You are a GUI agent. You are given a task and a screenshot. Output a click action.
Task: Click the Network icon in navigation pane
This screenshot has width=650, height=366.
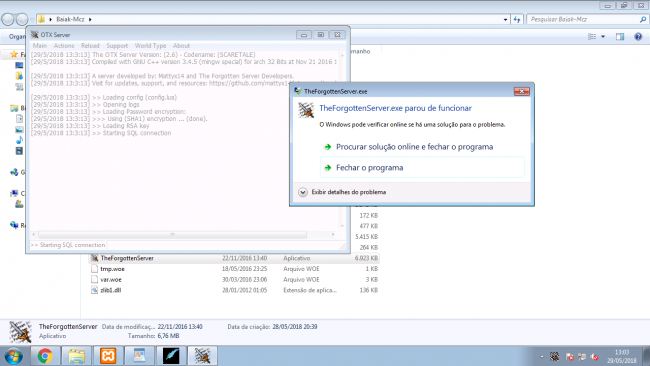[15, 225]
